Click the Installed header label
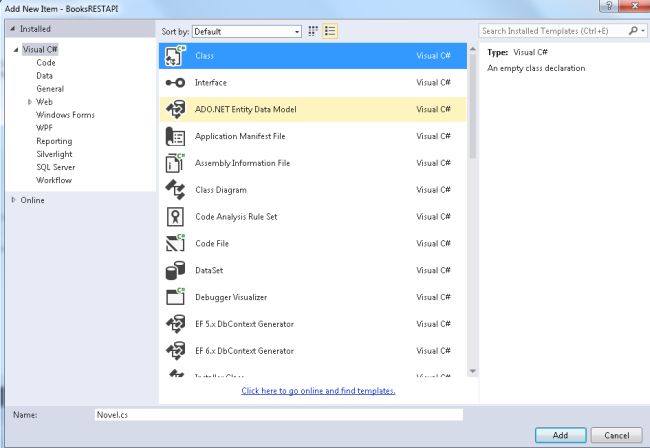The image size is (650, 448). click(x=35, y=29)
